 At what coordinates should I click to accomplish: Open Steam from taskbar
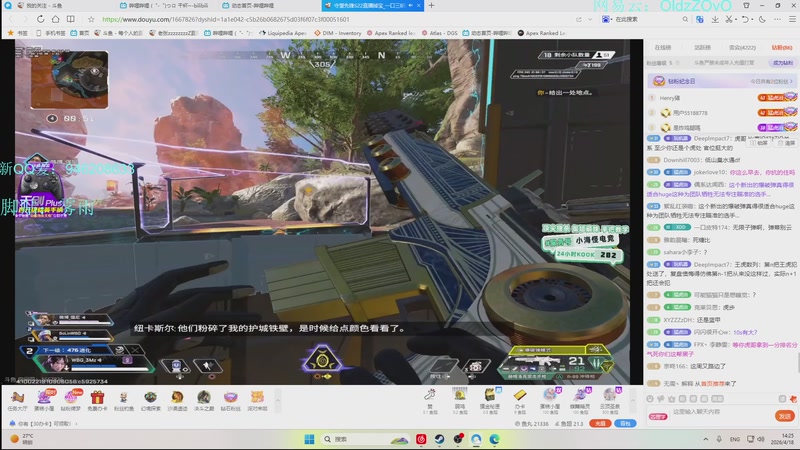pos(439,439)
